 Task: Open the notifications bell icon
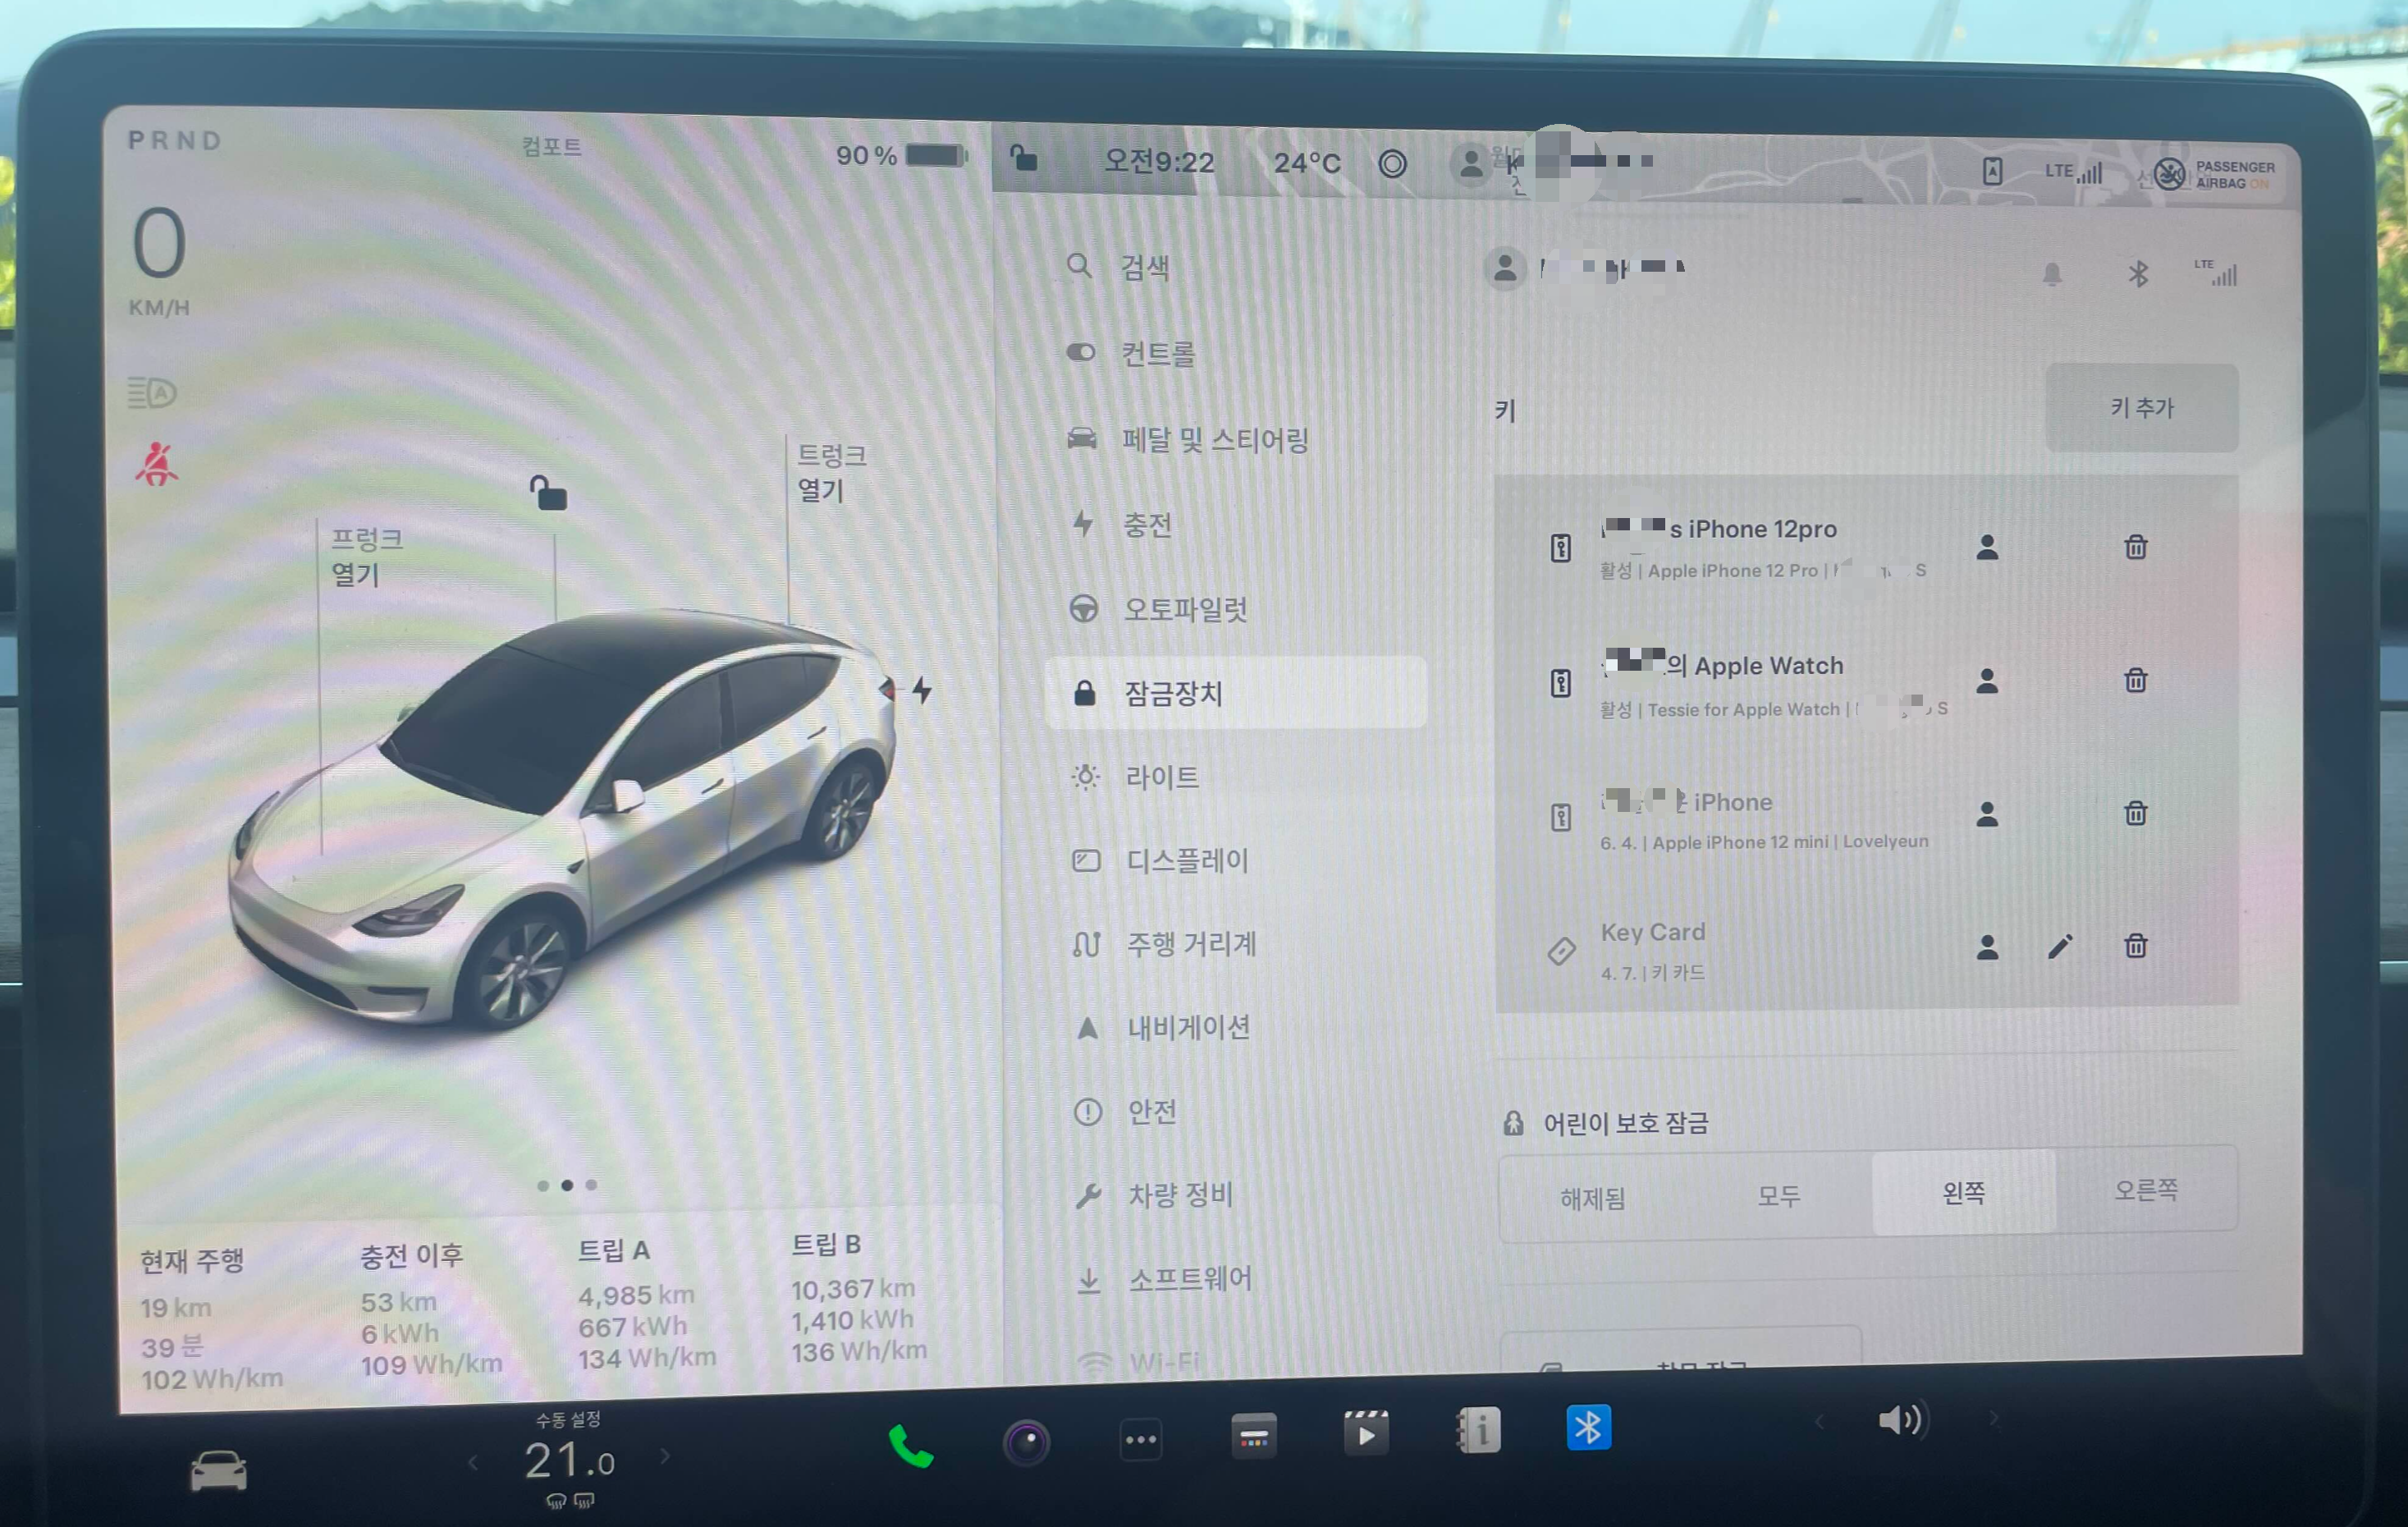point(2052,274)
